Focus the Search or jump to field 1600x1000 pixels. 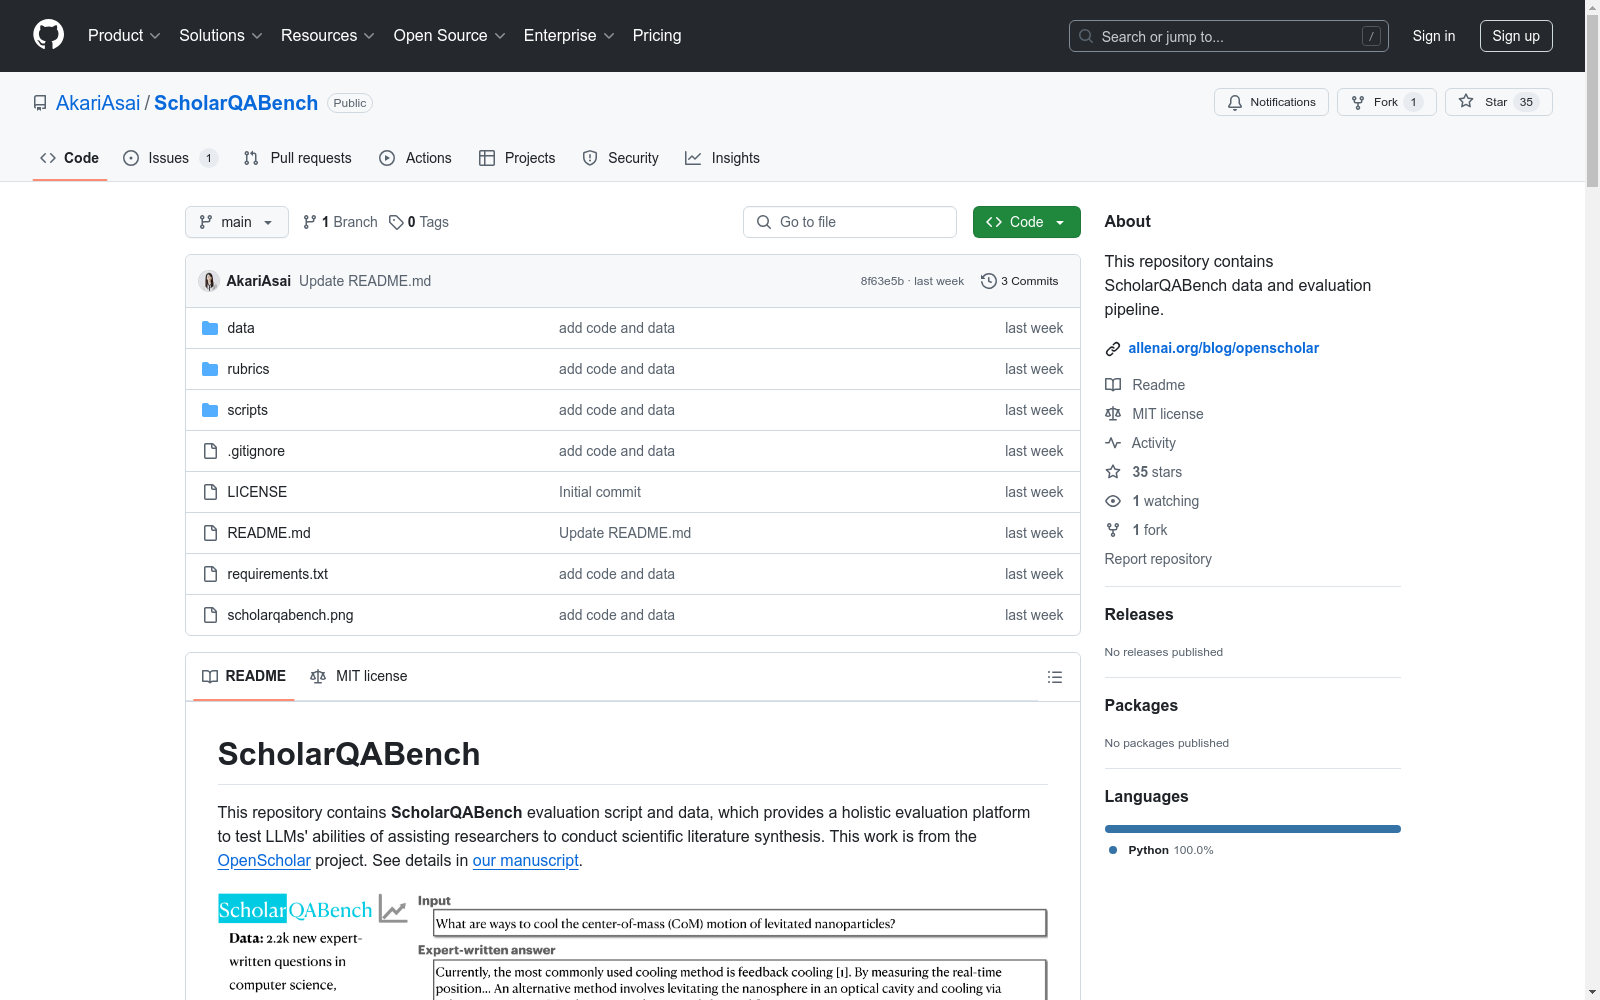pyautogui.click(x=1228, y=36)
